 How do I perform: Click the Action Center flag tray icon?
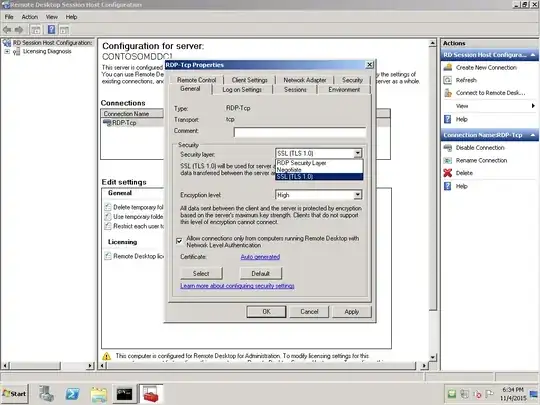pyautogui.click(x=489, y=394)
